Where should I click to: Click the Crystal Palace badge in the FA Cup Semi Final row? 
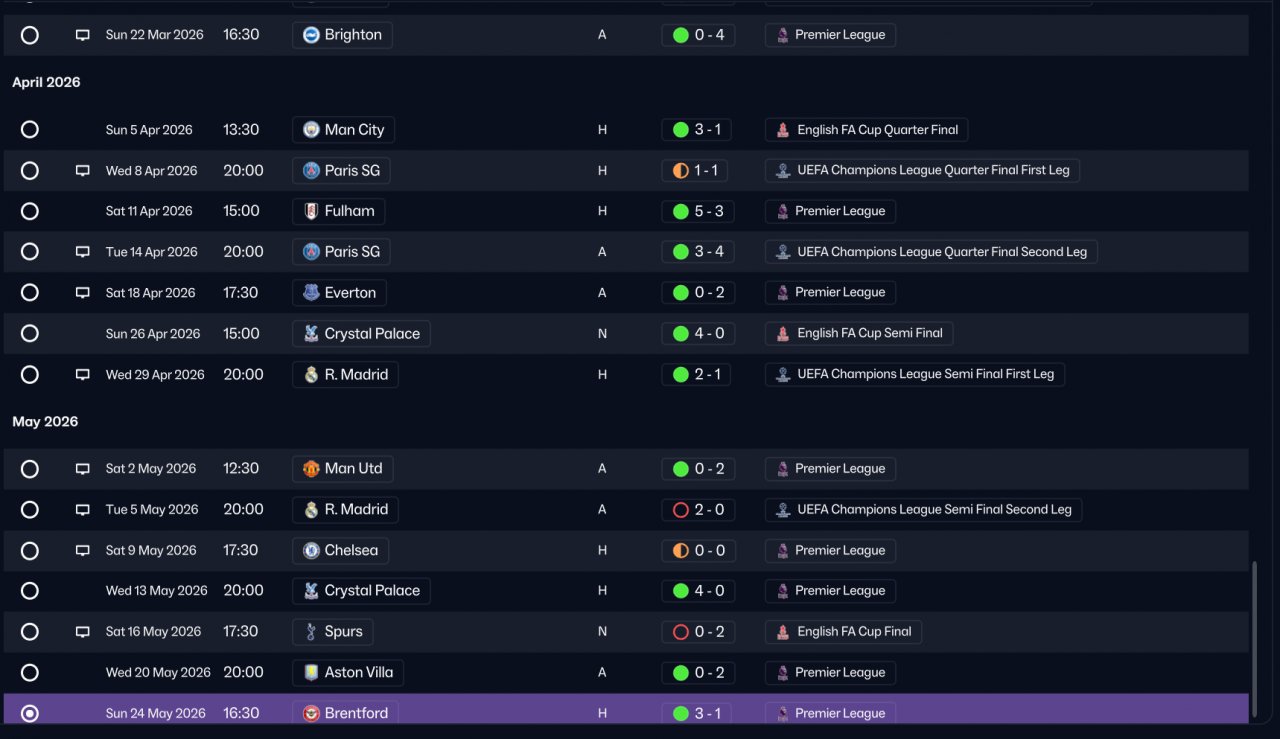tap(311, 334)
